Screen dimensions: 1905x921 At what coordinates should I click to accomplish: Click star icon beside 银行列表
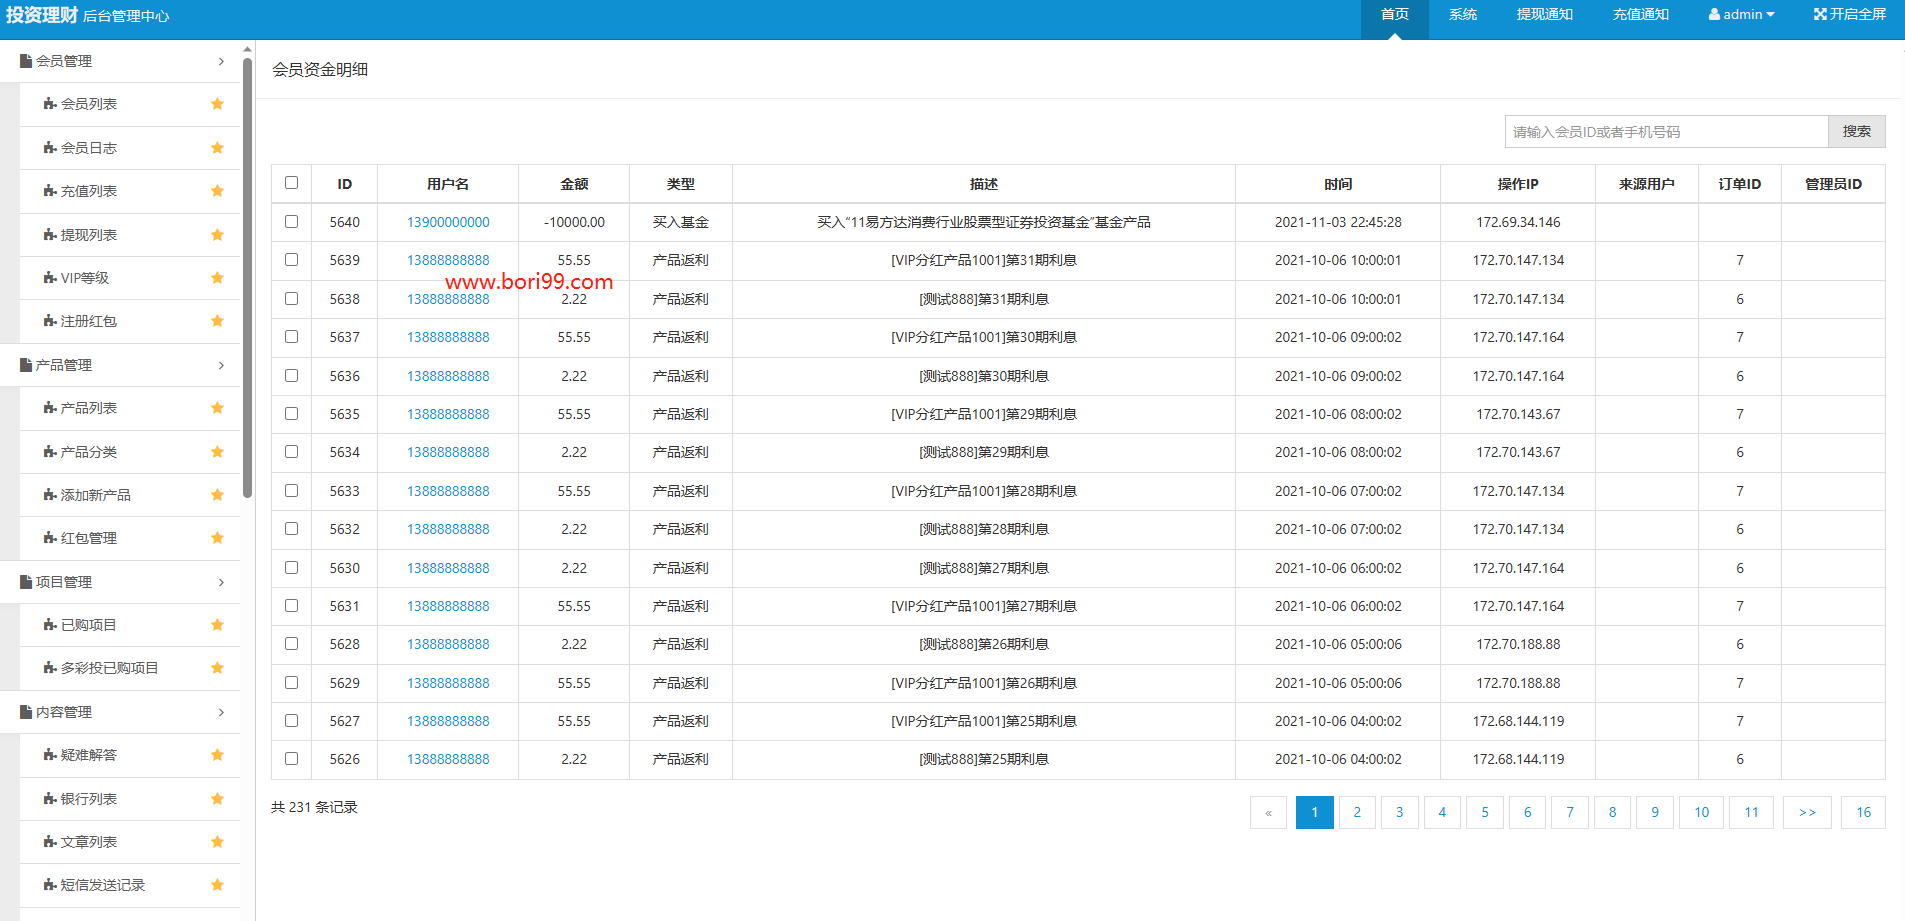(217, 799)
